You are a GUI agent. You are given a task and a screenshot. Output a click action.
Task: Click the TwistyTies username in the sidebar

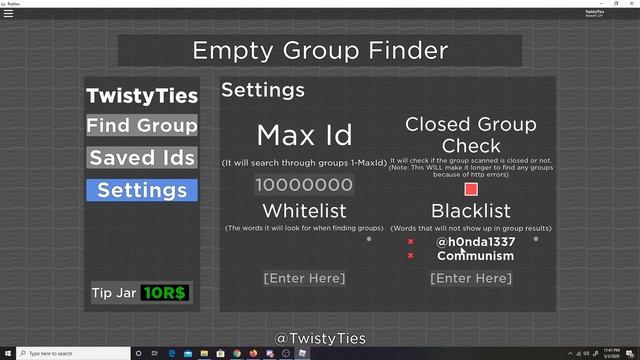coord(142,96)
